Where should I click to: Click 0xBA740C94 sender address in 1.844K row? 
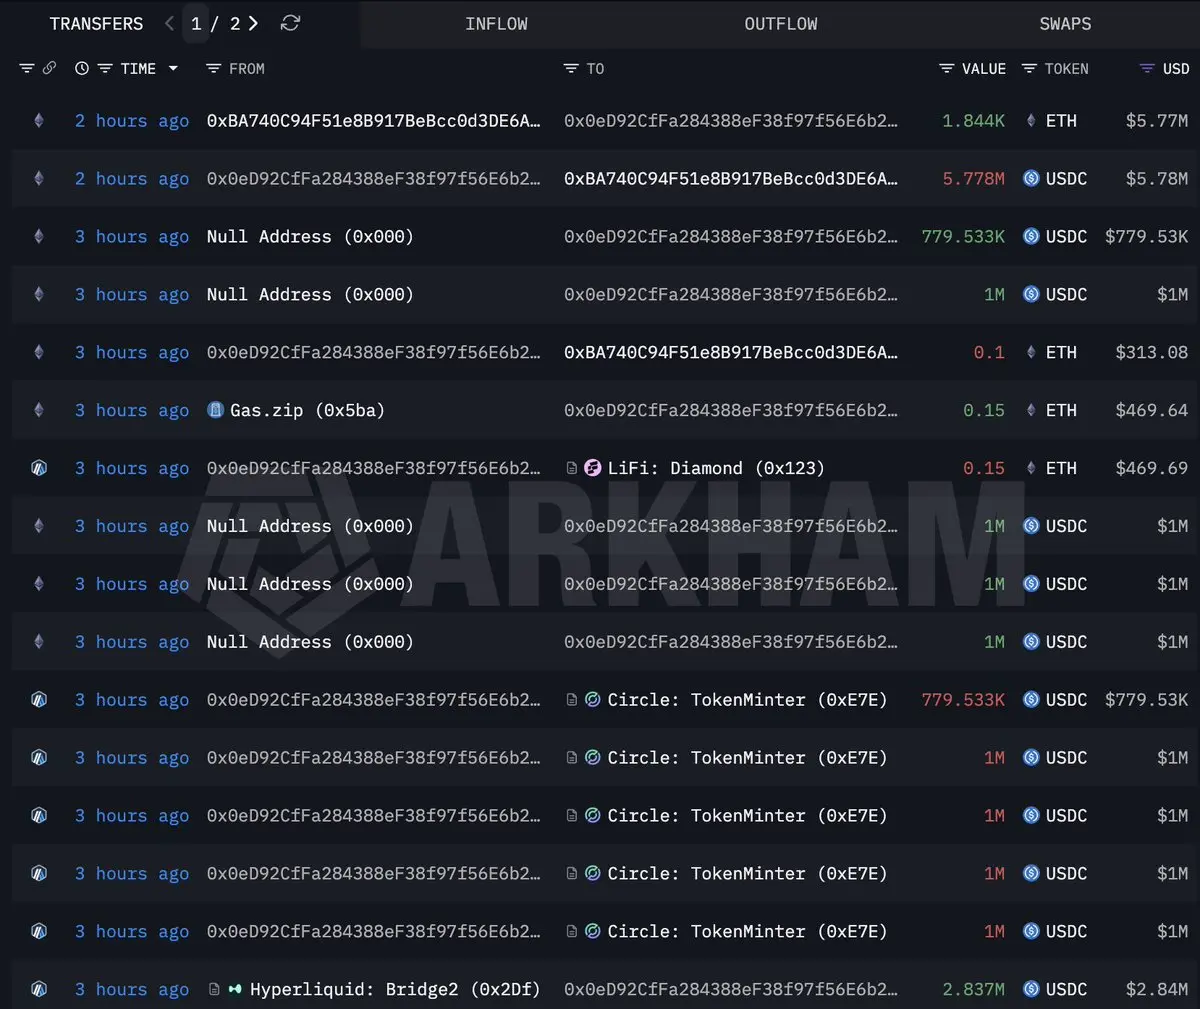(x=373, y=121)
